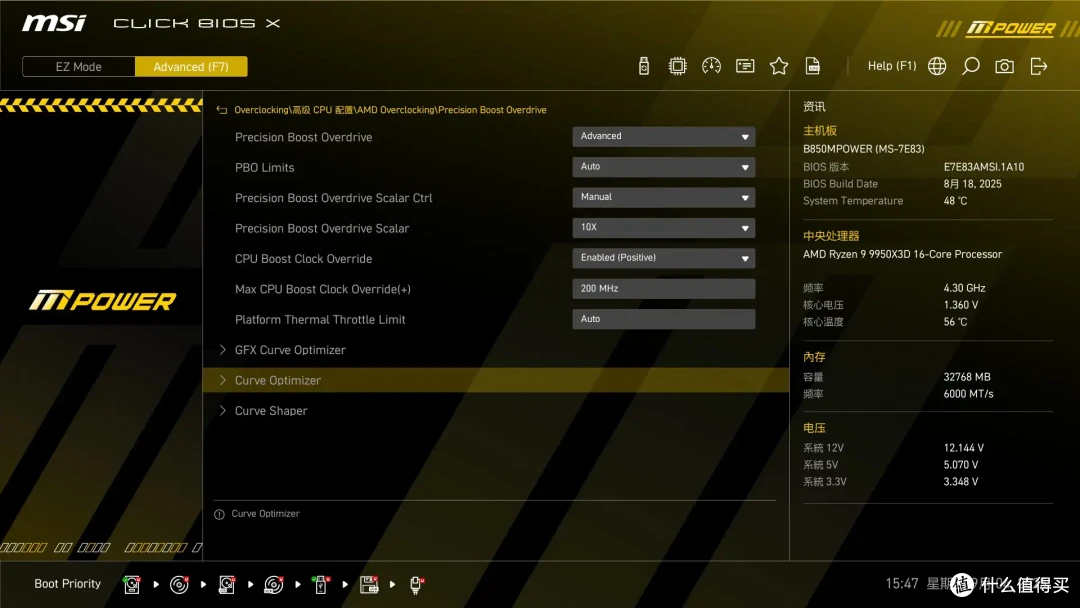Click the Precision Boost Overdrive setting label
1080x608 pixels.
pos(303,137)
